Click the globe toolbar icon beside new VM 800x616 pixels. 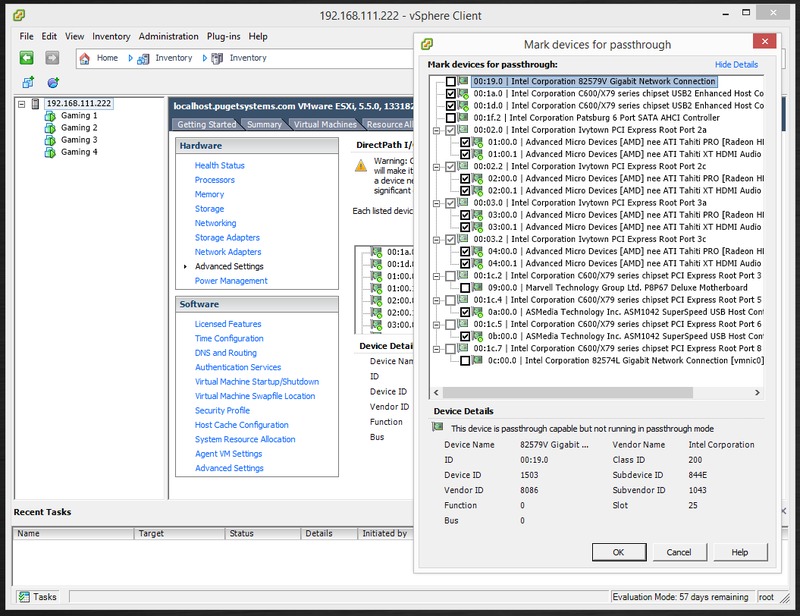pyautogui.click(x=52, y=82)
